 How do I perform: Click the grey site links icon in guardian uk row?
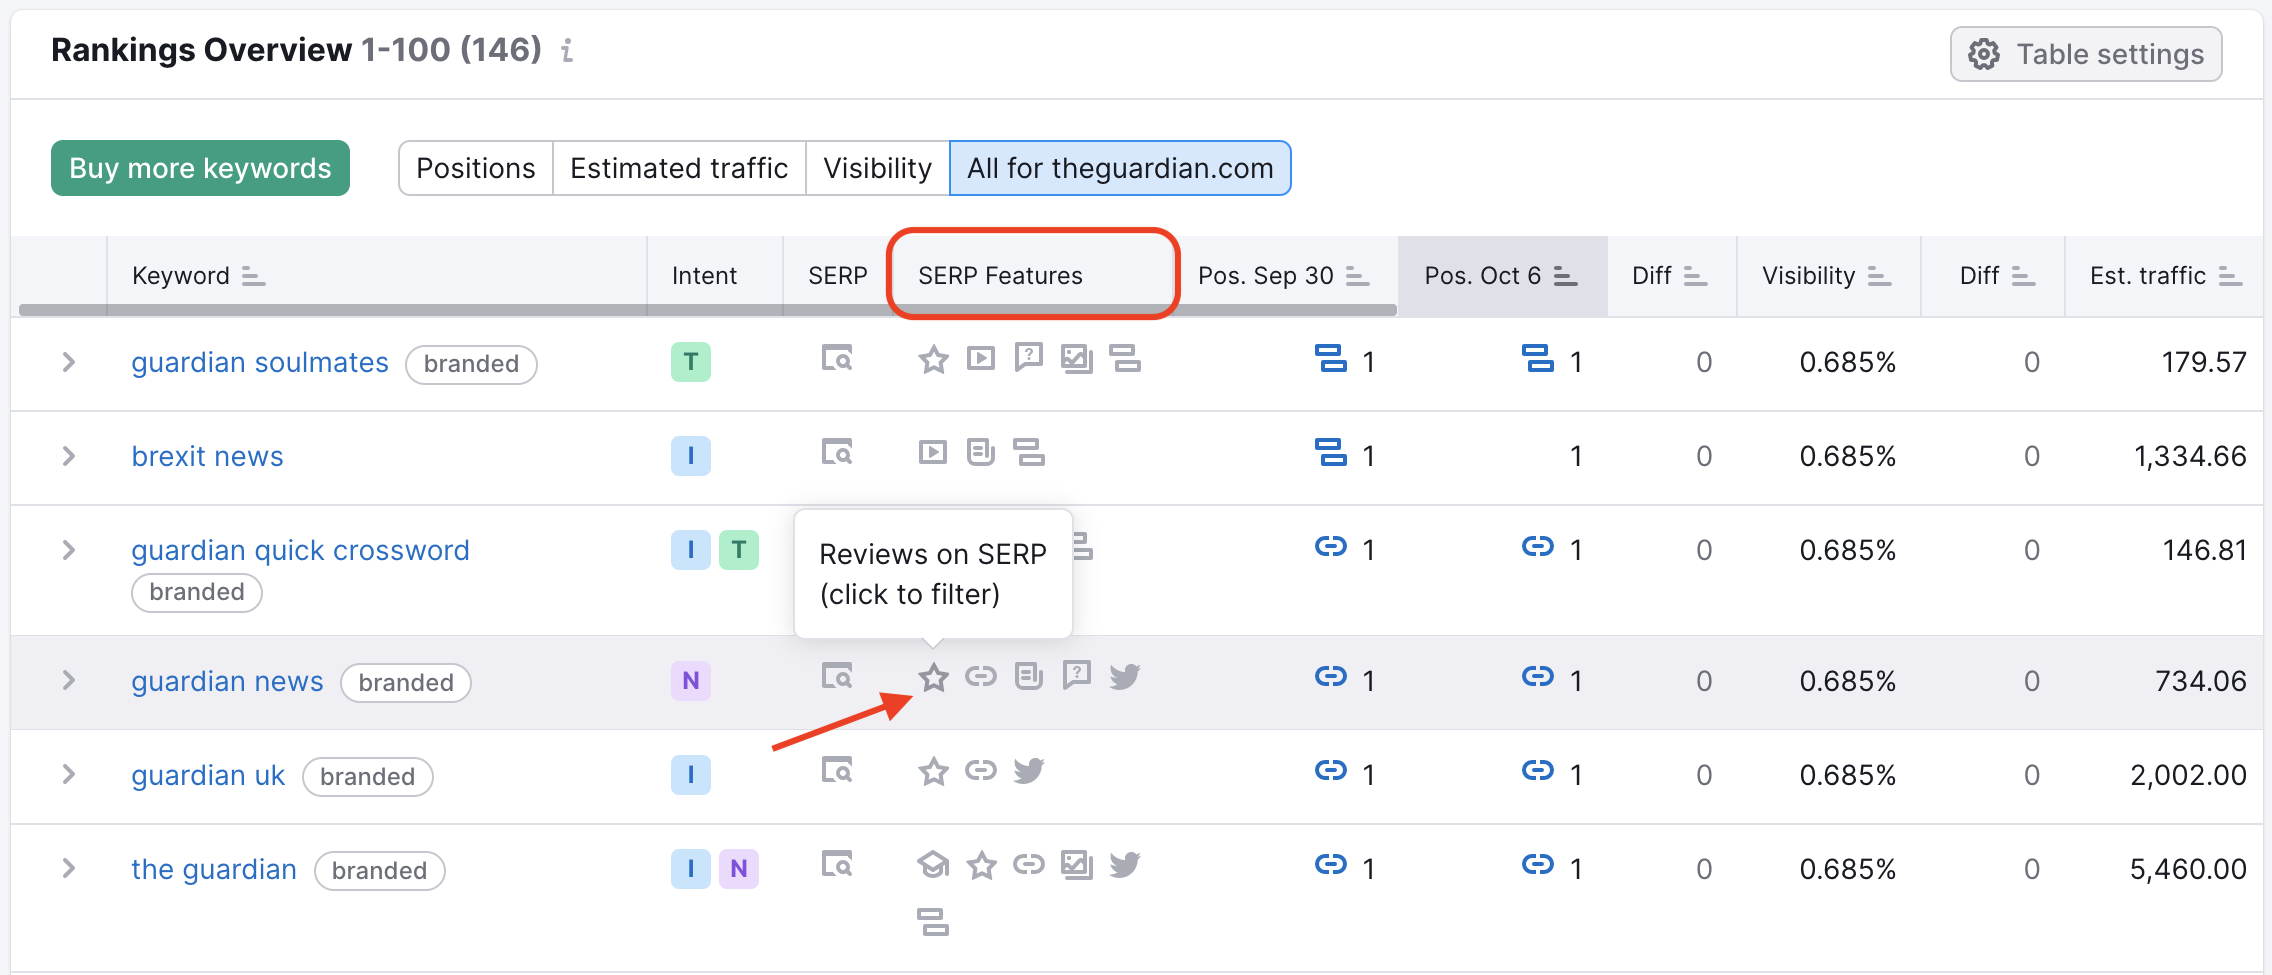pyautogui.click(x=981, y=770)
